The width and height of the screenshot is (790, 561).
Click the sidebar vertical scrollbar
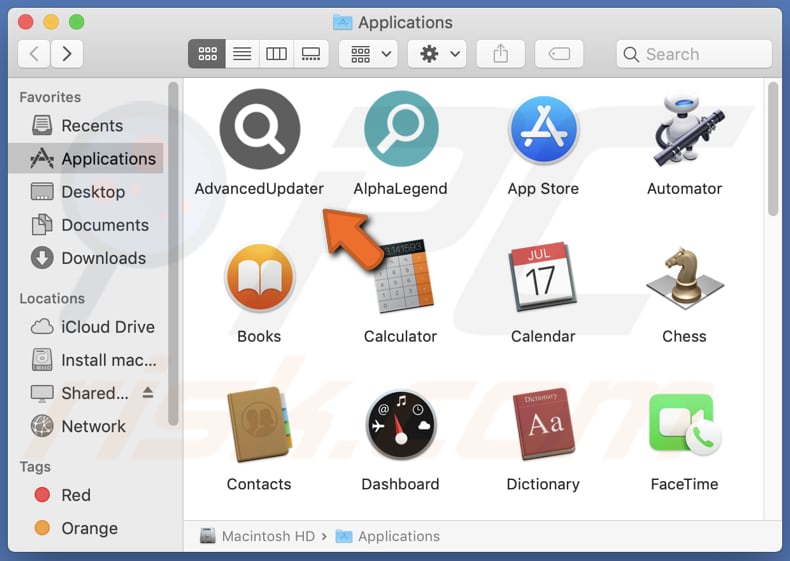173,255
